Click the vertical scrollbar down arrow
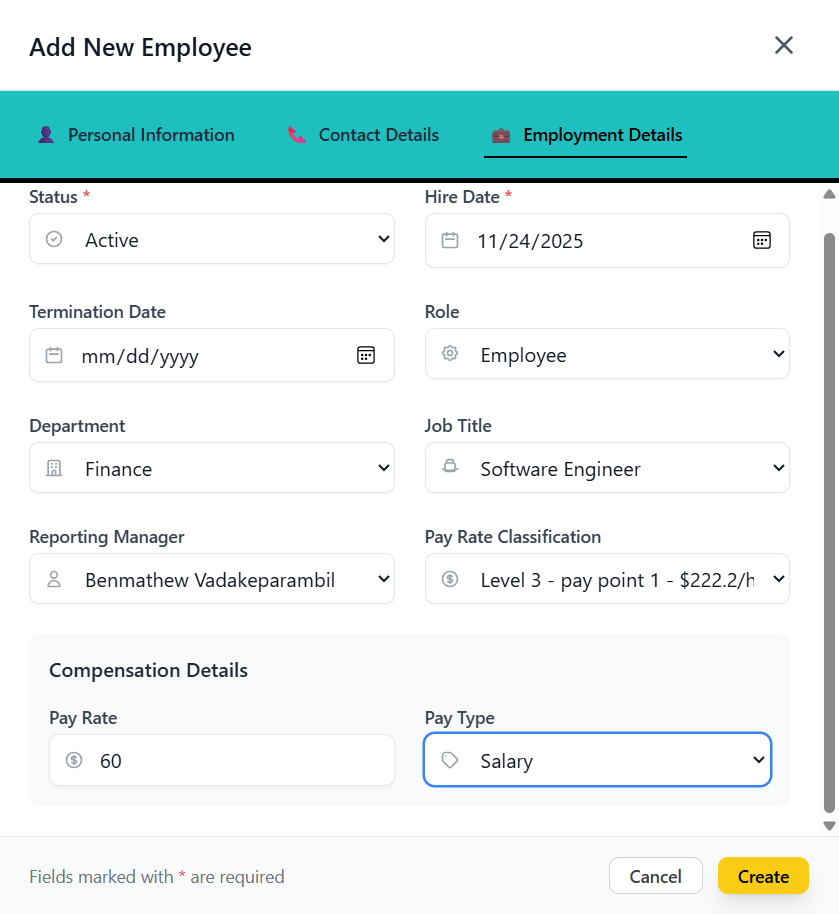 point(828,825)
